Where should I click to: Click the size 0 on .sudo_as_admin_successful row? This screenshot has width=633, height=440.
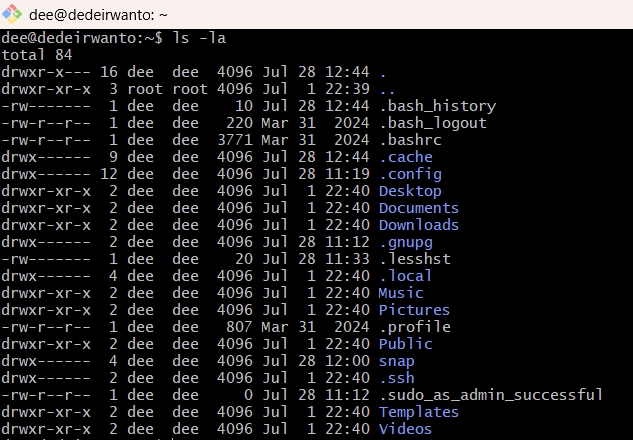[248, 395]
